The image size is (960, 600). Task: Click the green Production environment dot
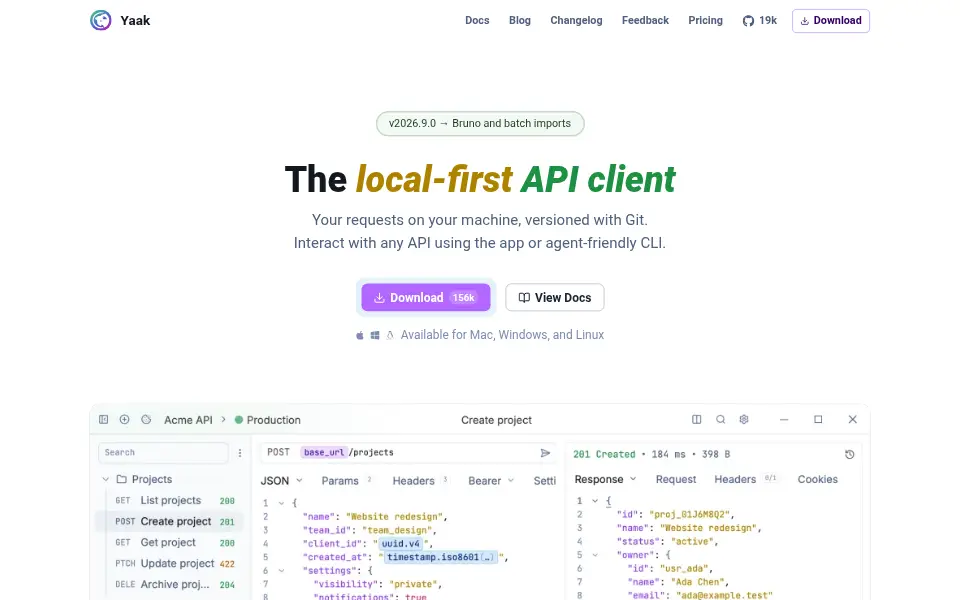[x=239, y=420]
